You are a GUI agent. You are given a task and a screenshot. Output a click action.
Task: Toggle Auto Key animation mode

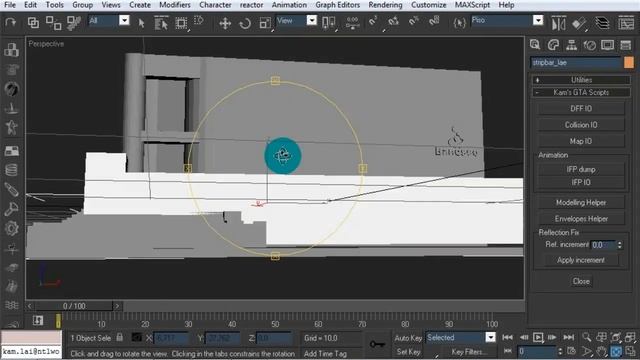coord(408,338)
